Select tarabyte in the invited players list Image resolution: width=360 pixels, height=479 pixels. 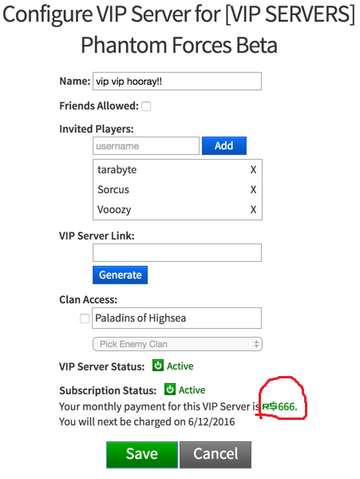pyautogui.click(x=117, y=170)
